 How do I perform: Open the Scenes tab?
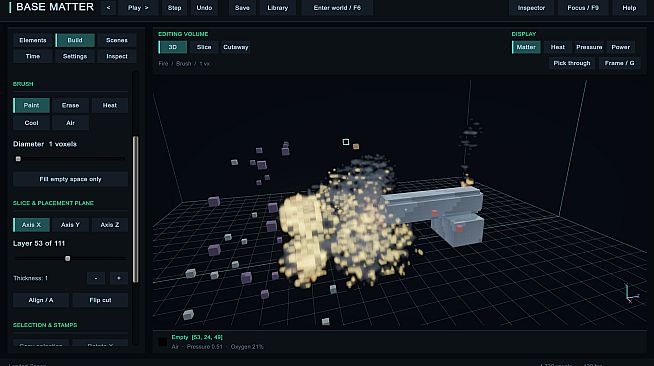(117, 40)
